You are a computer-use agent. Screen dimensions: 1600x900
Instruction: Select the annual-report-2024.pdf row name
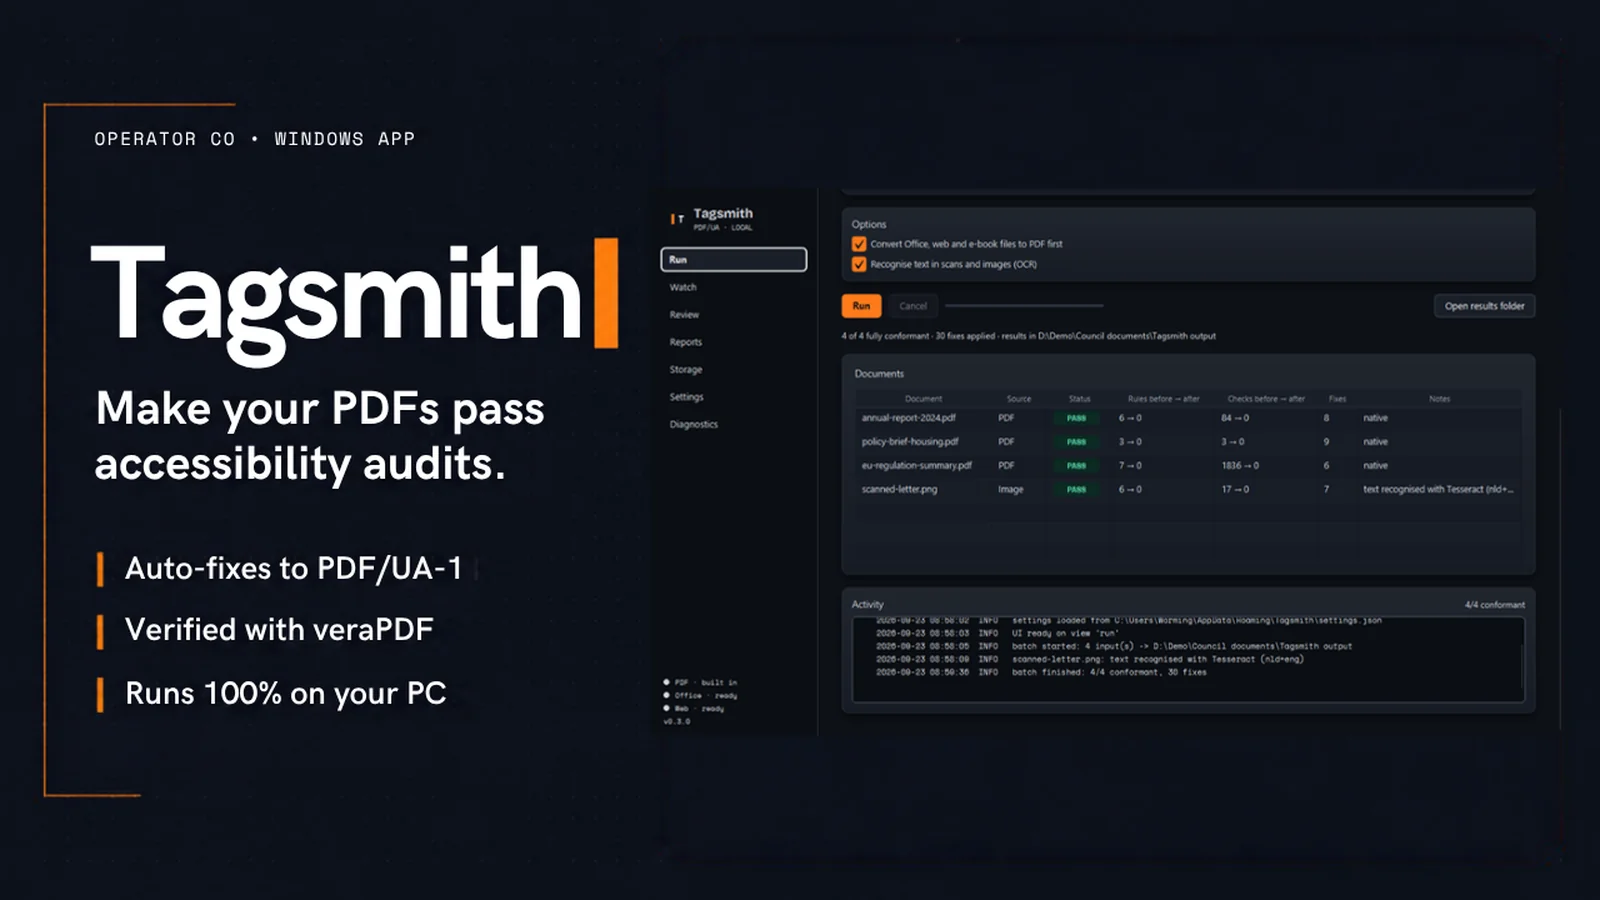(x=908, y=418)
